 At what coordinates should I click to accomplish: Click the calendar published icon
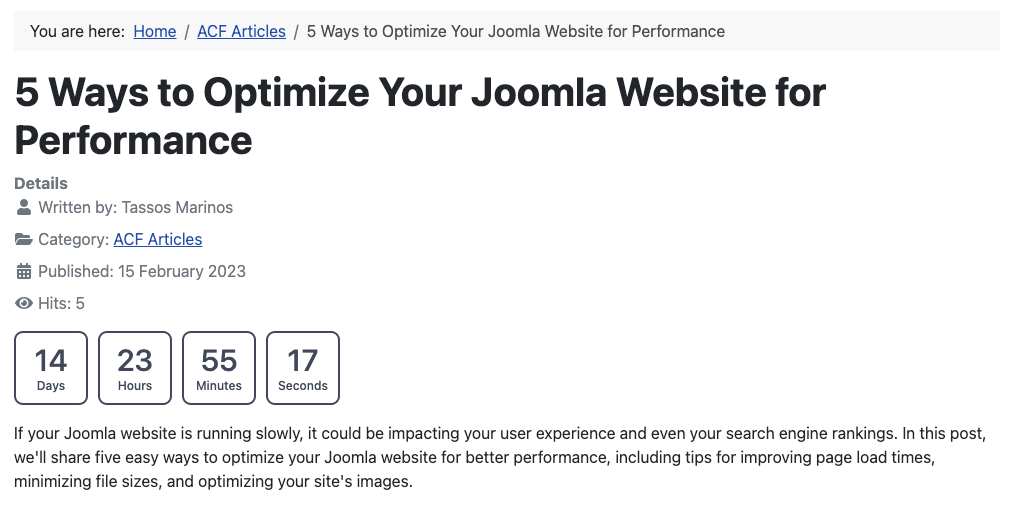pos(23,271)
